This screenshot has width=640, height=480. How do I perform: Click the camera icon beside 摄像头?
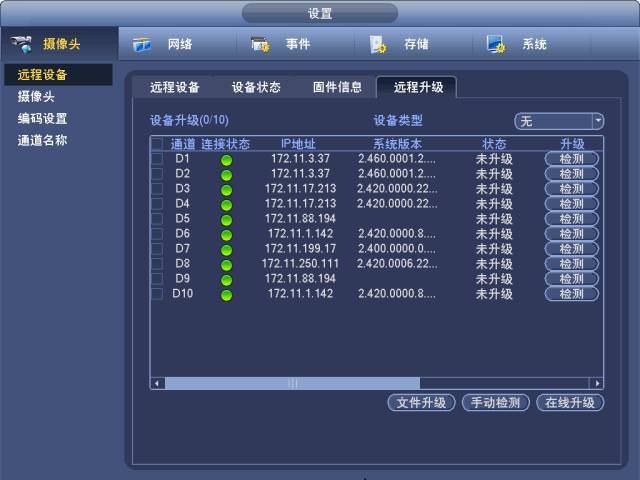(21, 45)
